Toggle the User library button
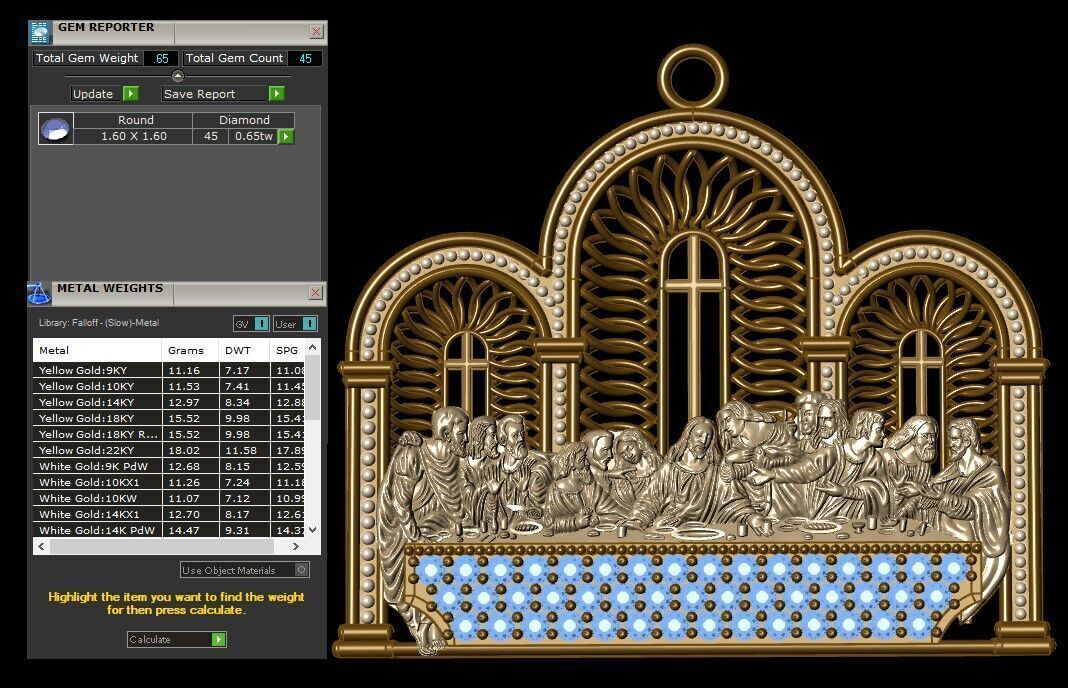Screen dimensions: 1068x688 click(x=296, y=324)
